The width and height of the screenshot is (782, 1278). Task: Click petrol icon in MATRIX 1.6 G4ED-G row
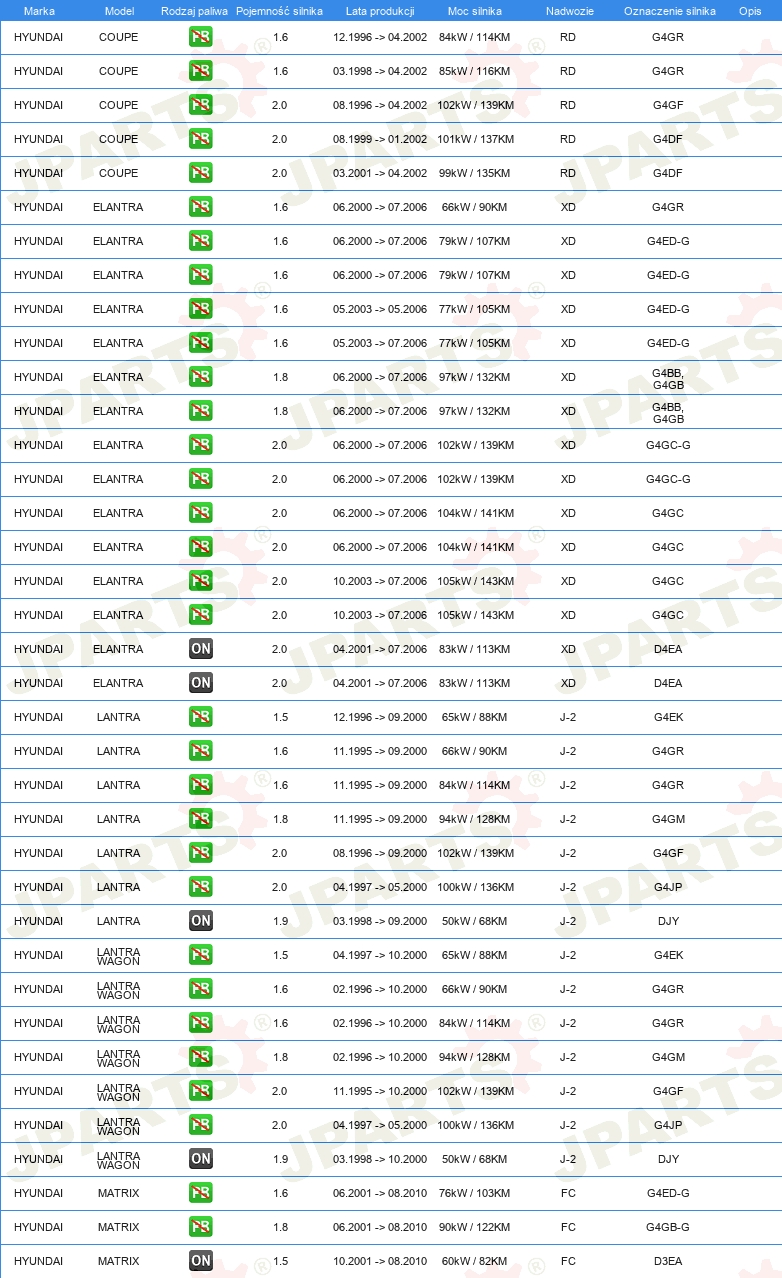[200, 1193]
